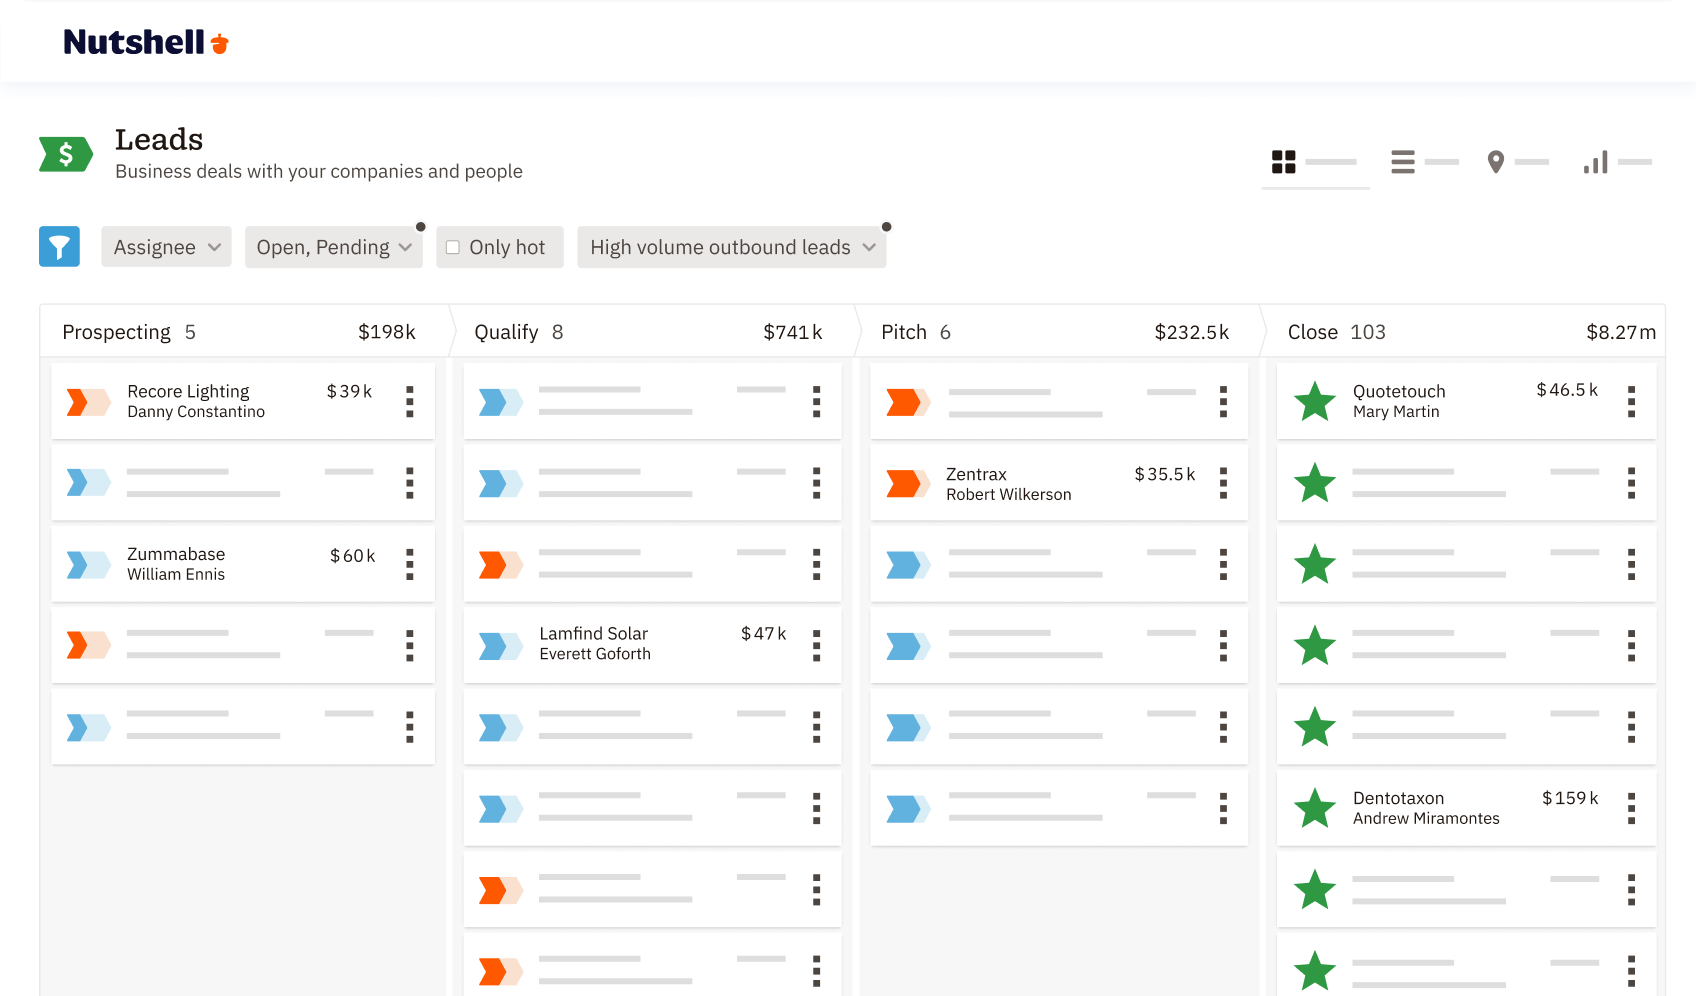The image size is (1696, 996).
Task: Toggle the star on the Quotetouch lead
Action: [1315, 401]
